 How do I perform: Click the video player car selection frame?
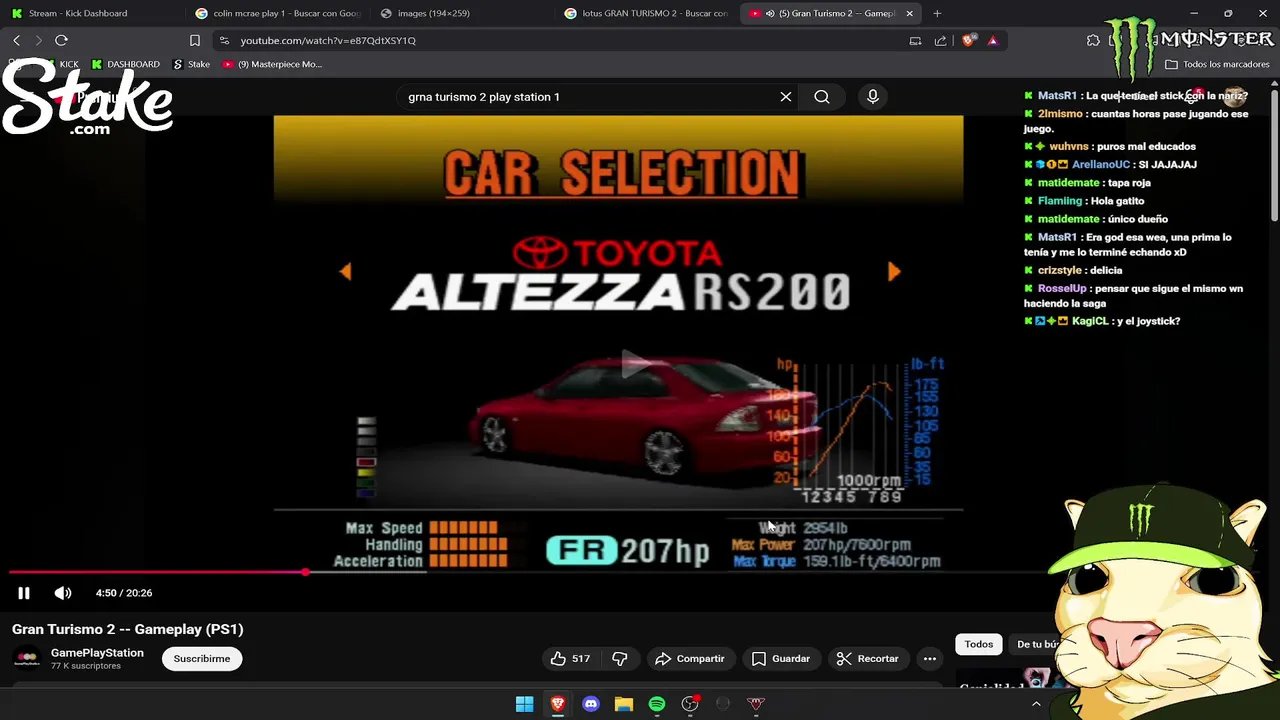point(618,343)
